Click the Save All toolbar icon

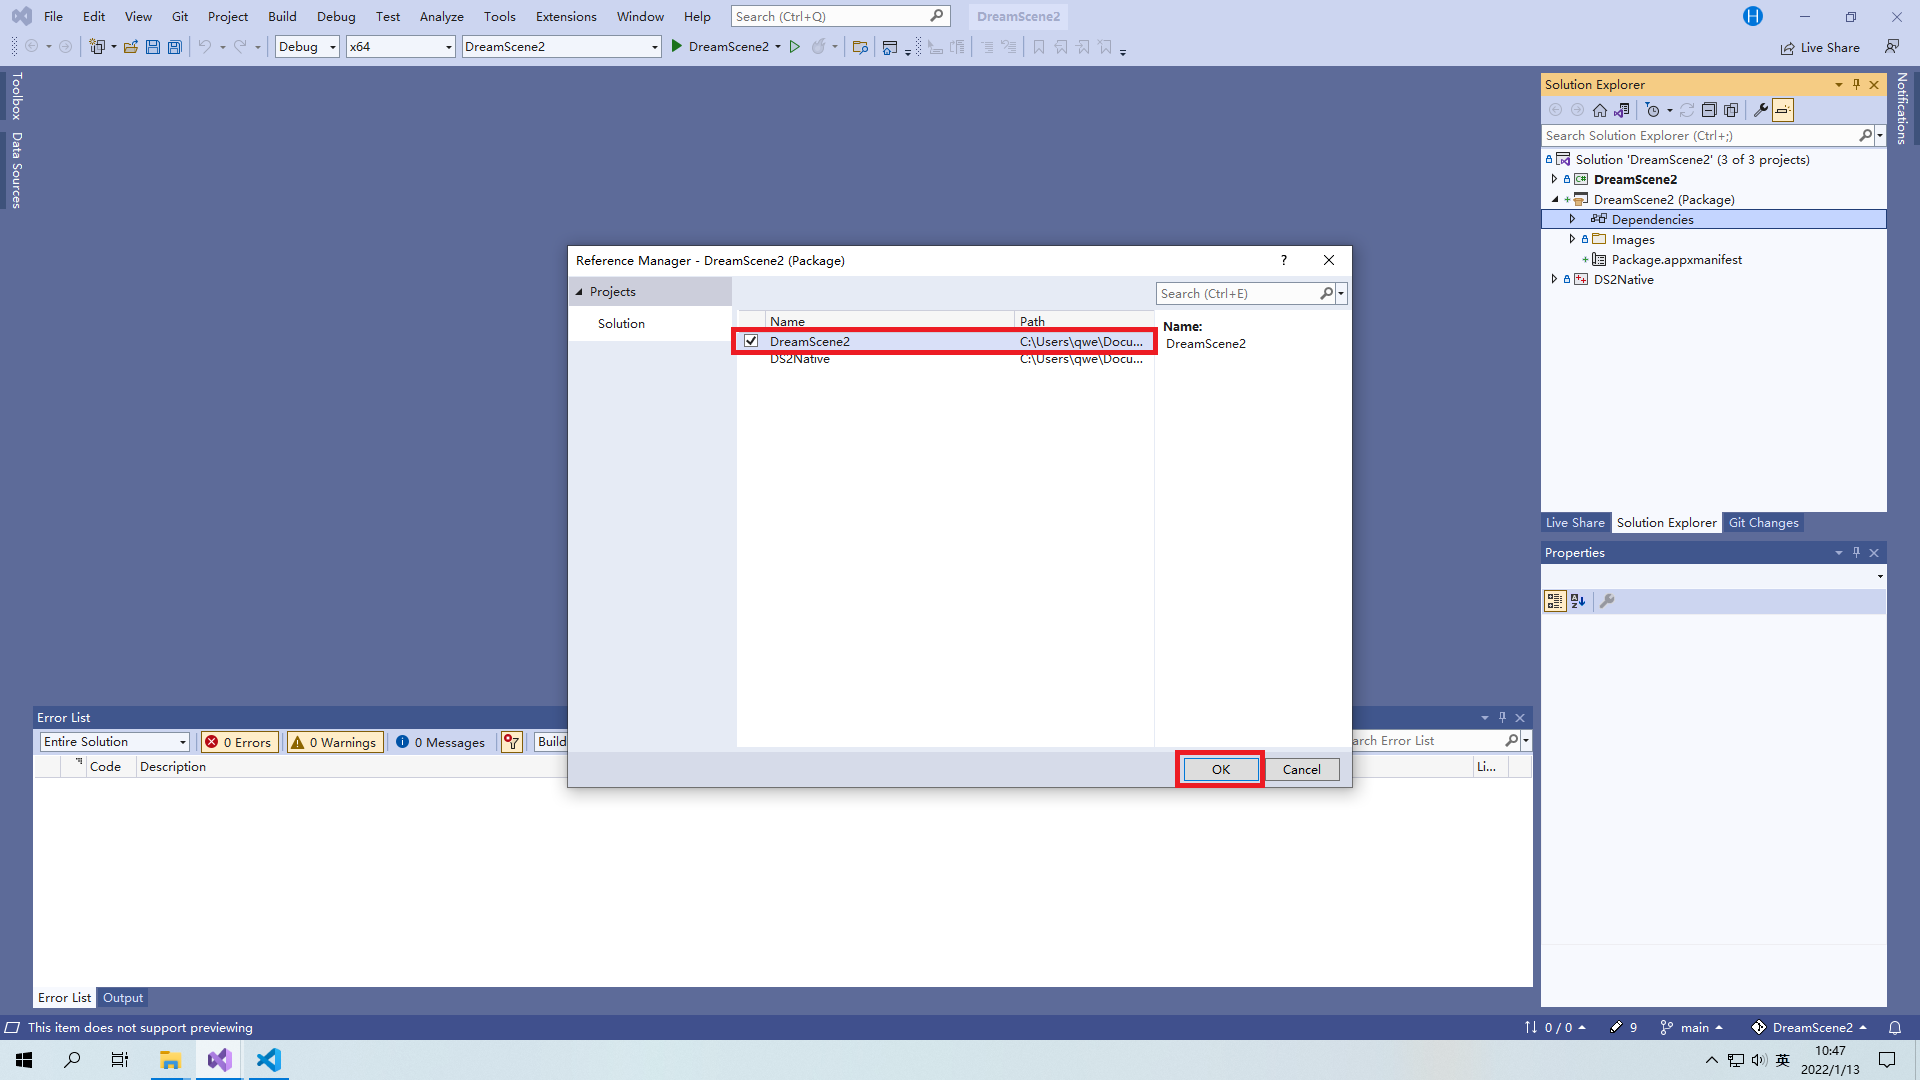tap(175, 47)
